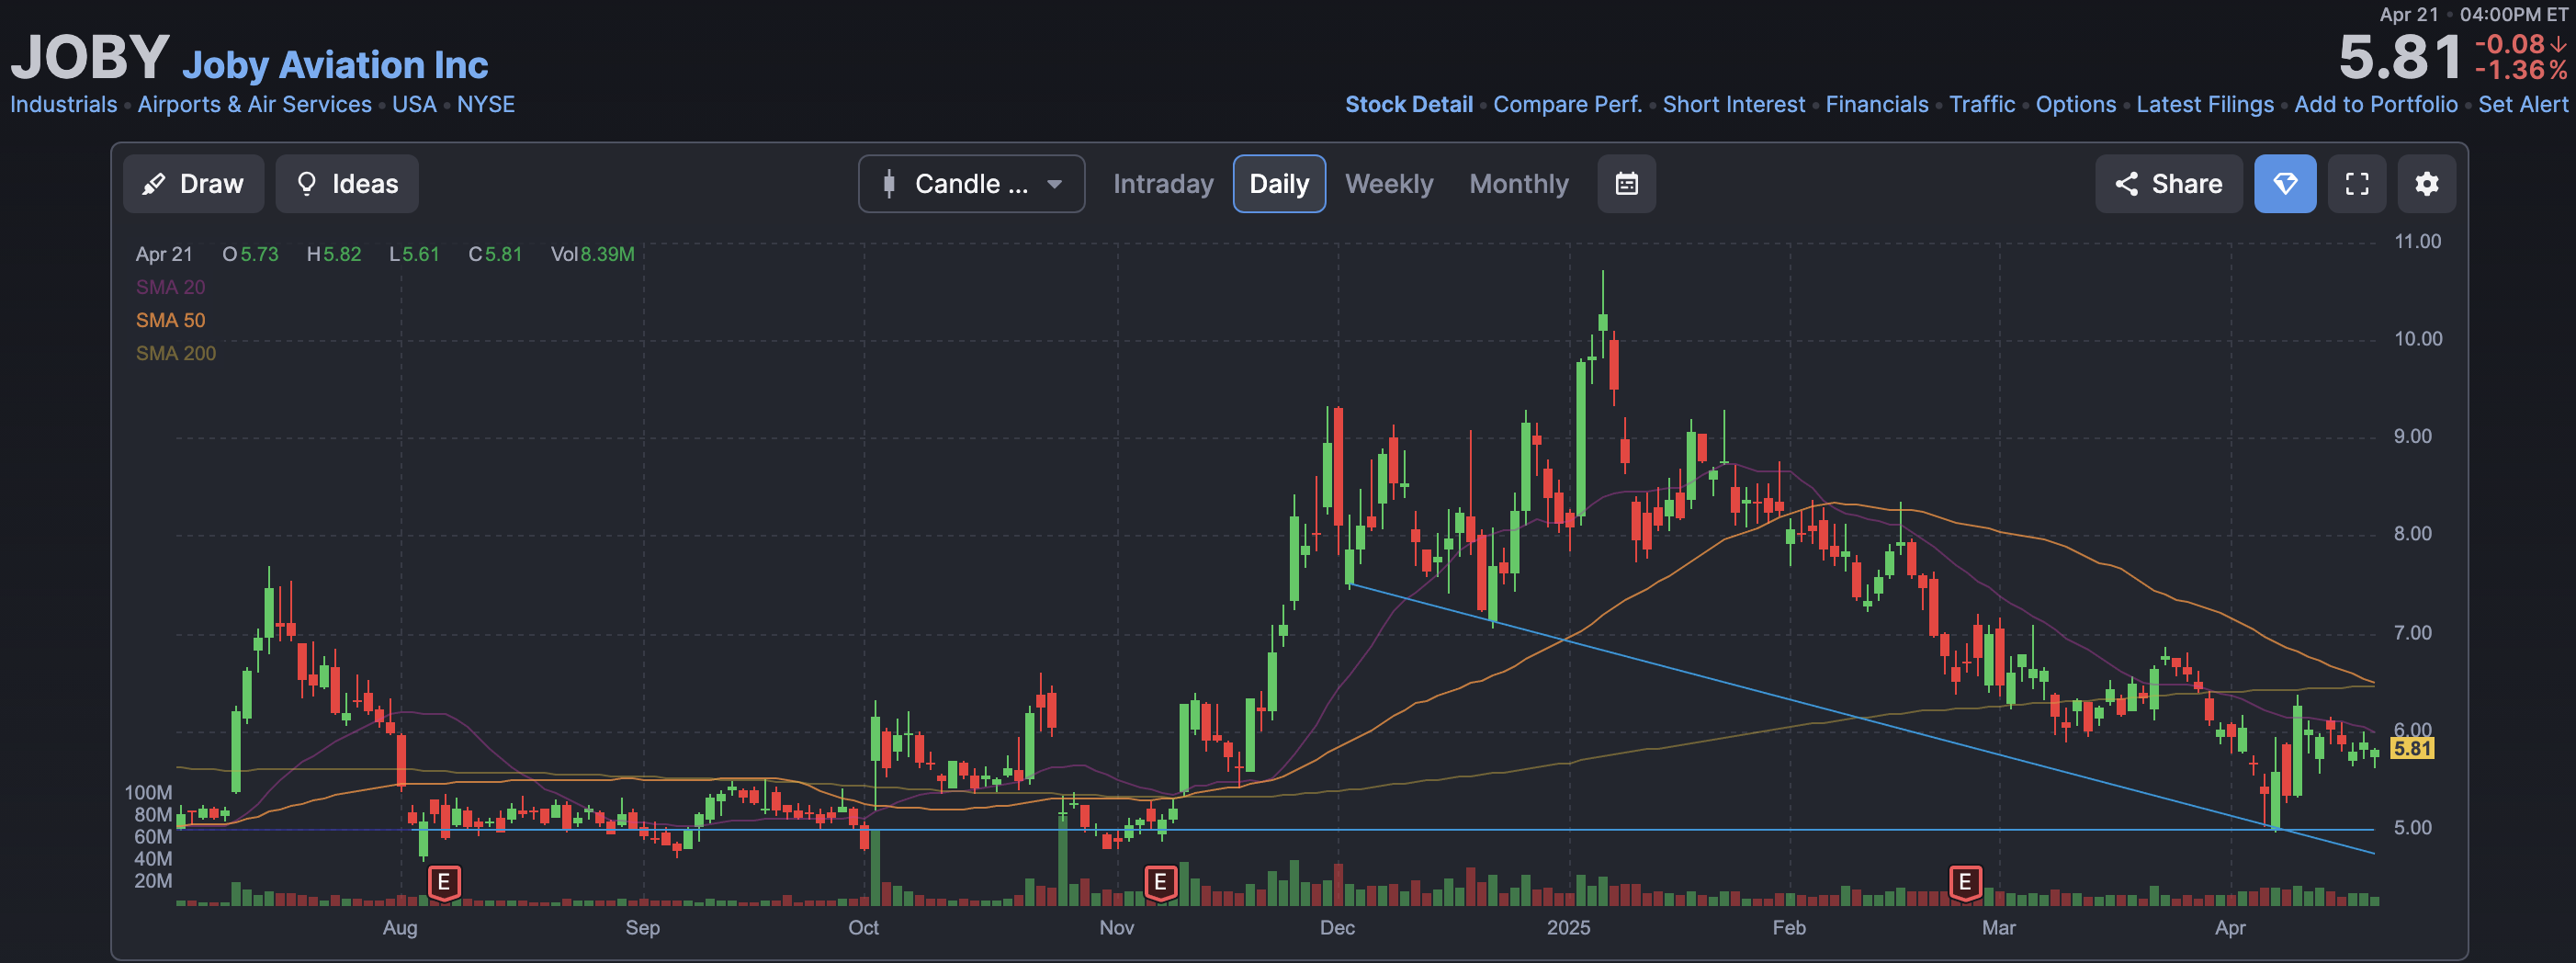Click the share icon in Share button
The width and height of the screenshot is (2576, 963).
click(x=2126, y=184)
